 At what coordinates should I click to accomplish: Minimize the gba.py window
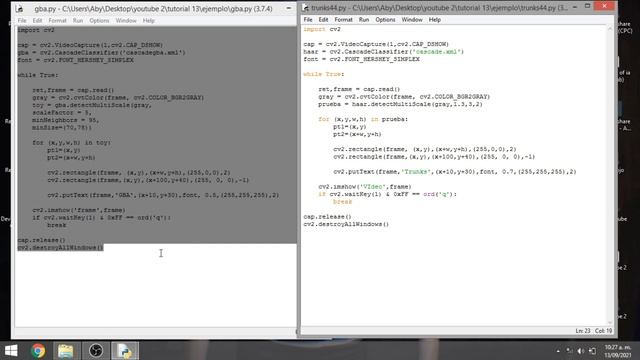tap(289, 8)
